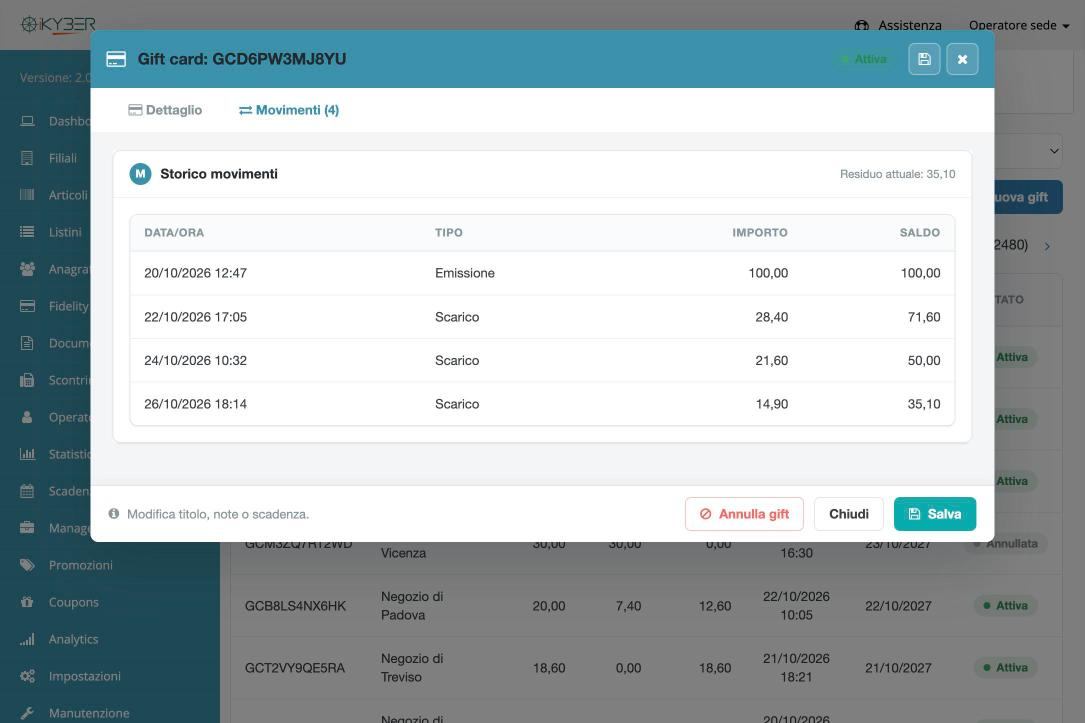This screenshot has height=723, width=1085.
Task: Select the Emissione movement row type
Action: coord(465,273)
